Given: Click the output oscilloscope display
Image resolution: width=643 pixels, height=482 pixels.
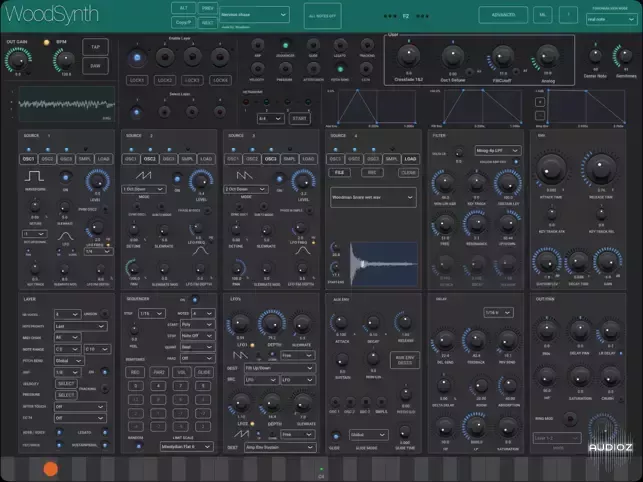Looking at the screenshot, I should click(67, 104).
